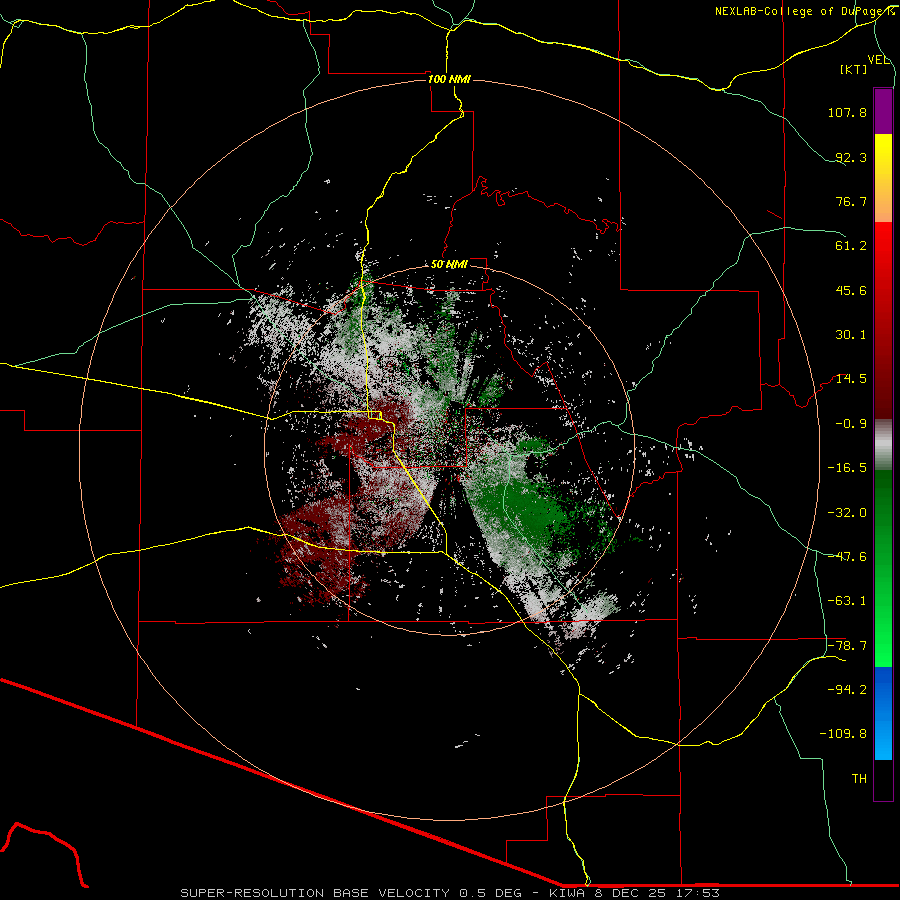
Task: Click the blue segment of the color bar
Action: click(x=883, y=713)
